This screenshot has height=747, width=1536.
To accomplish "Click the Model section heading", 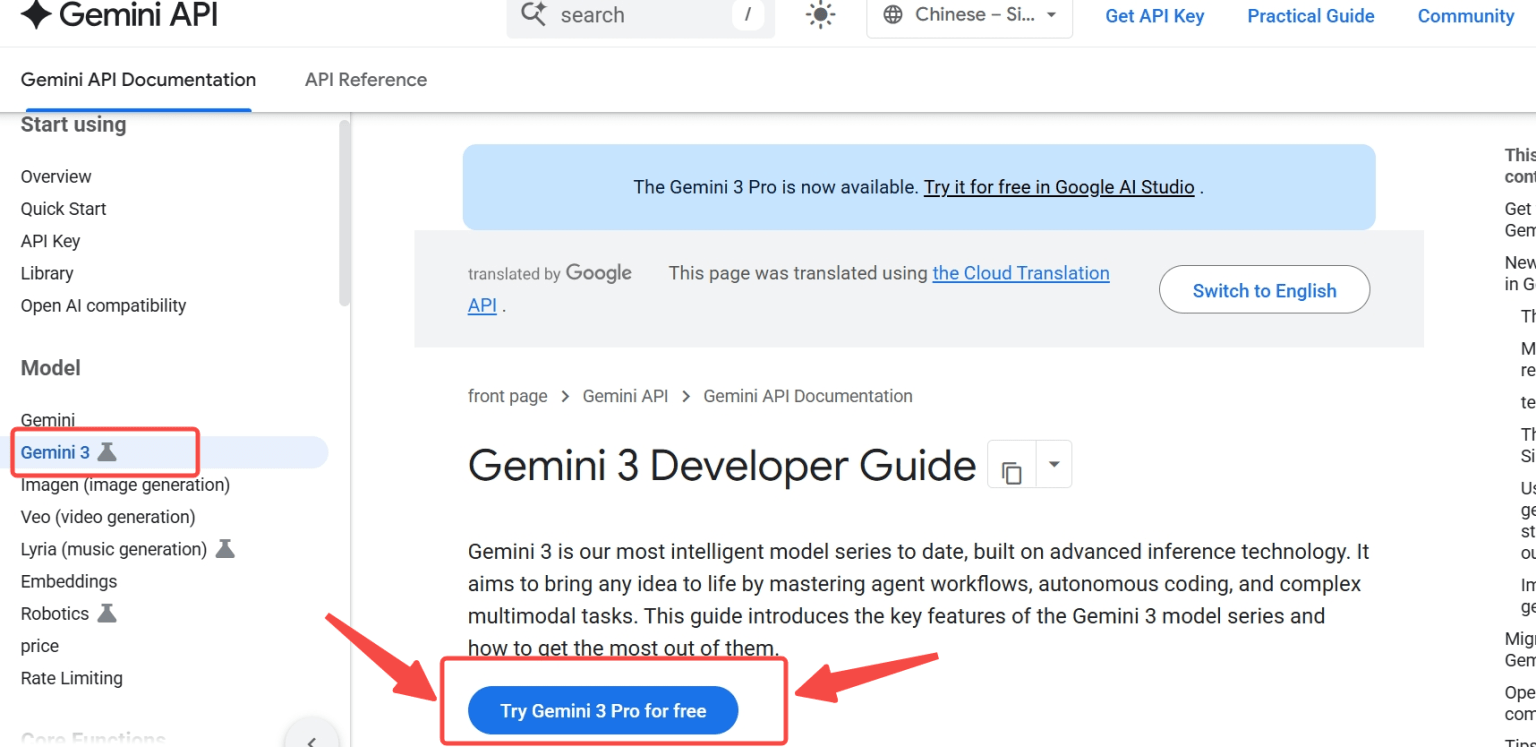I will (51, 368).
